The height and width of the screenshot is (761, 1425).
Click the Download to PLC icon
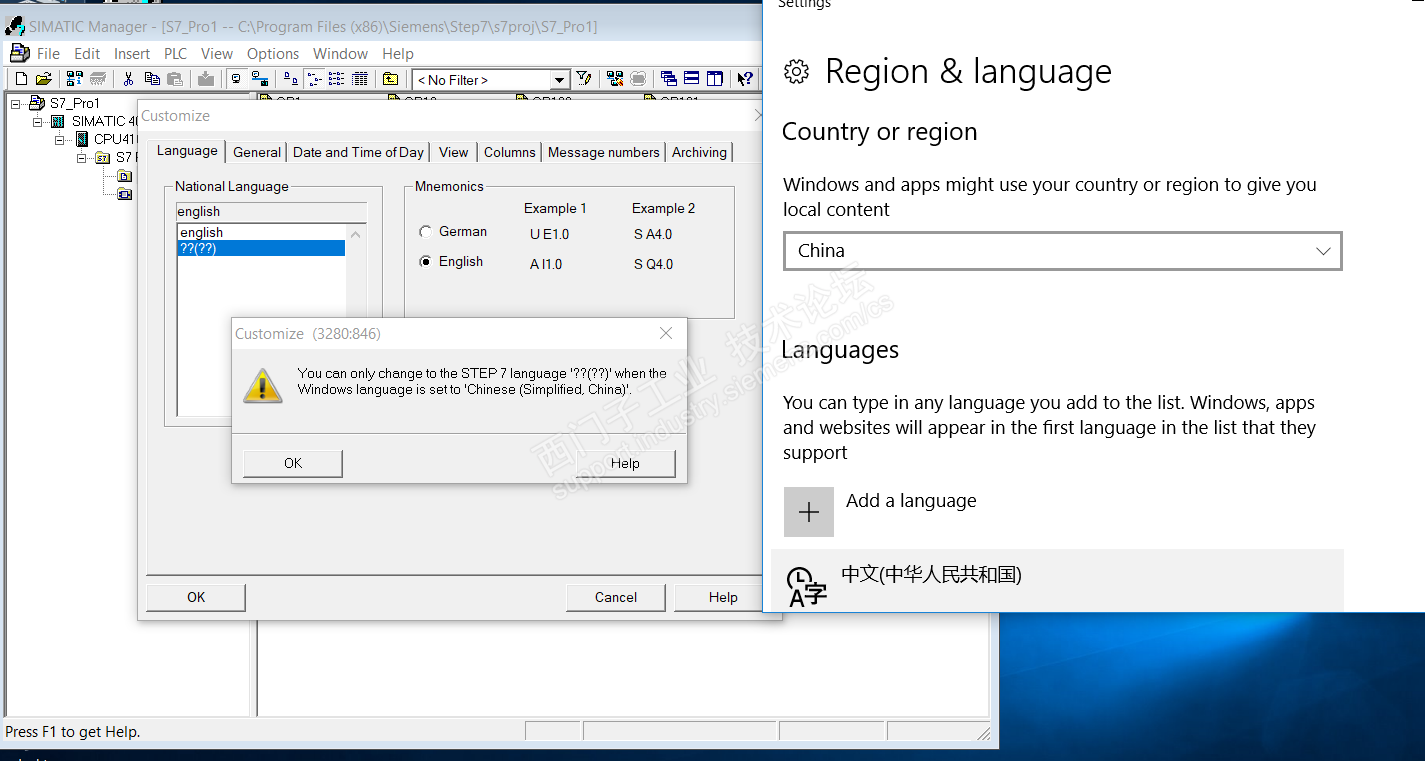(x=206, y=79)
